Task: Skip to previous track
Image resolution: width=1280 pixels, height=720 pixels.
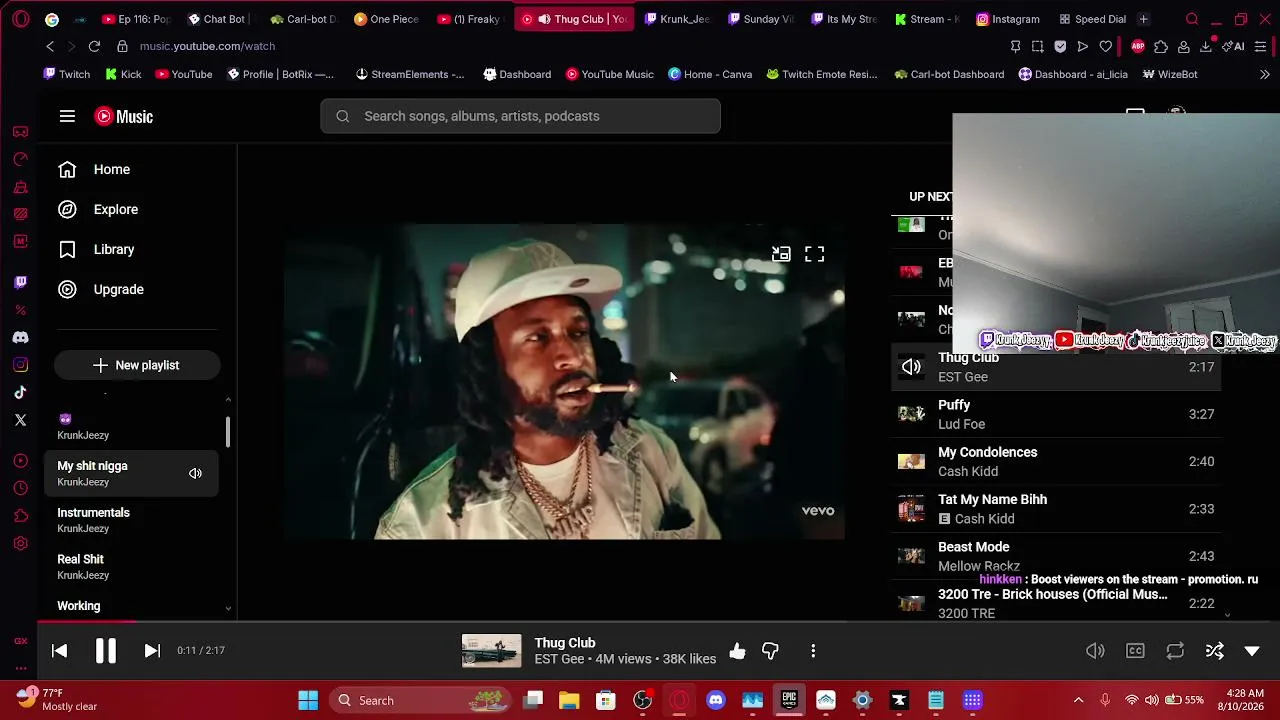Action: [59, 650]
